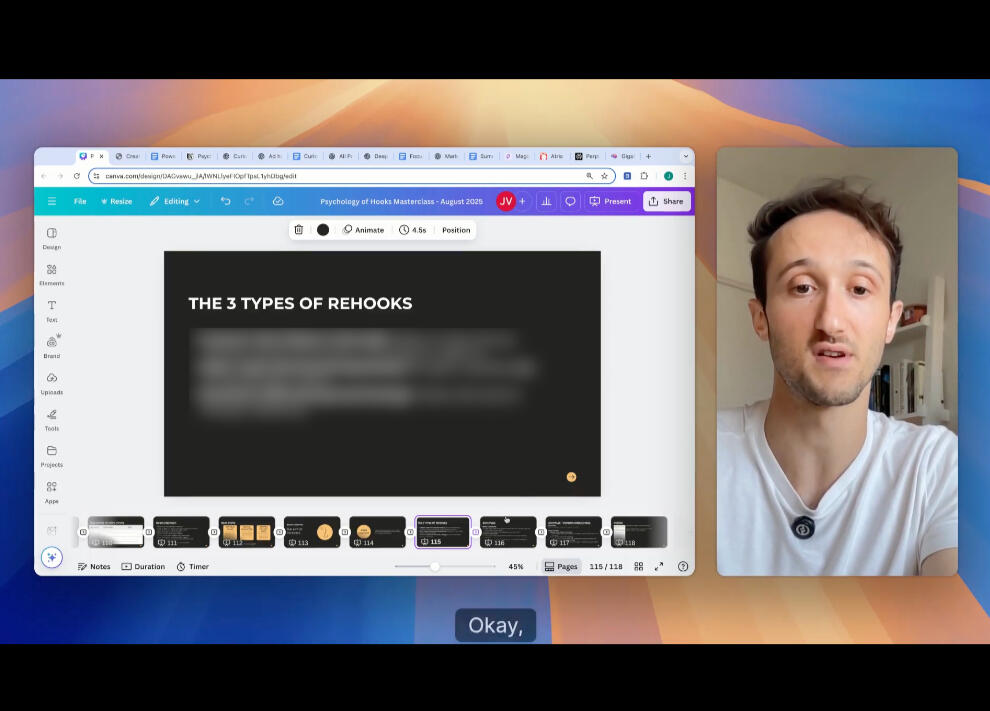Click the Present button
Viewport: 990px width, 711px height.
pos(610,201)
